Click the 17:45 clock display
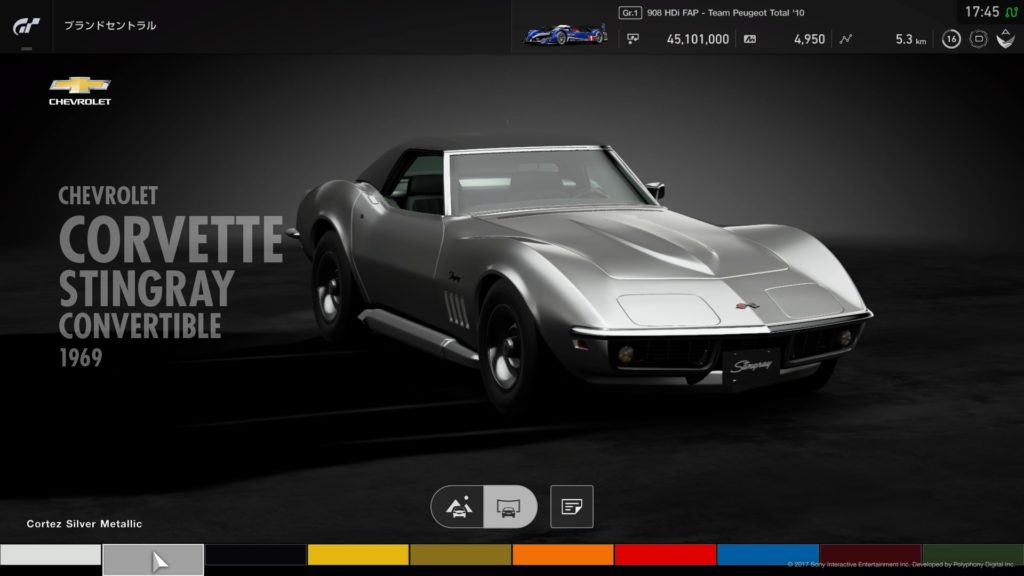 982,12
